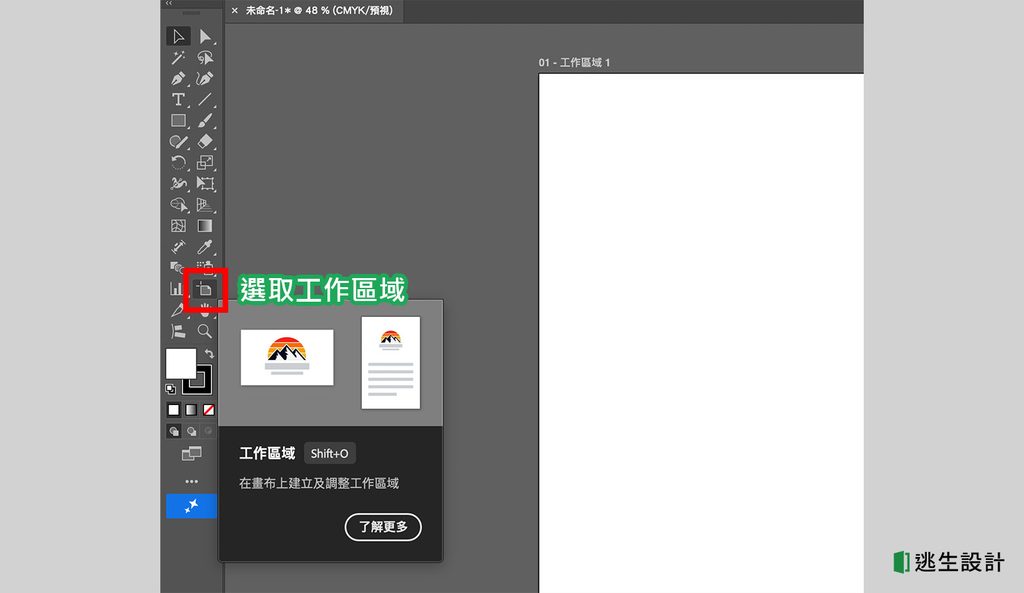Reset default fill and stroke

[170, 389]
